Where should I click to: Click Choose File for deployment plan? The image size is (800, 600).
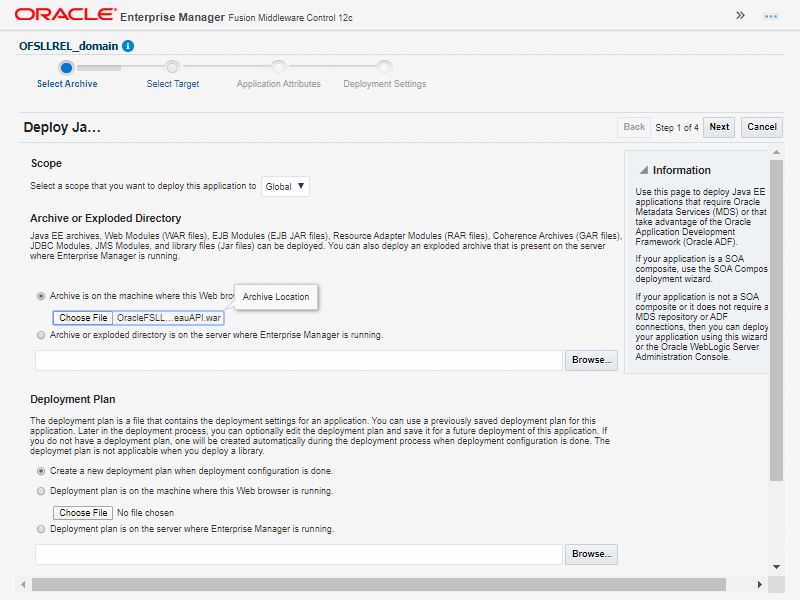coord(83,513)
